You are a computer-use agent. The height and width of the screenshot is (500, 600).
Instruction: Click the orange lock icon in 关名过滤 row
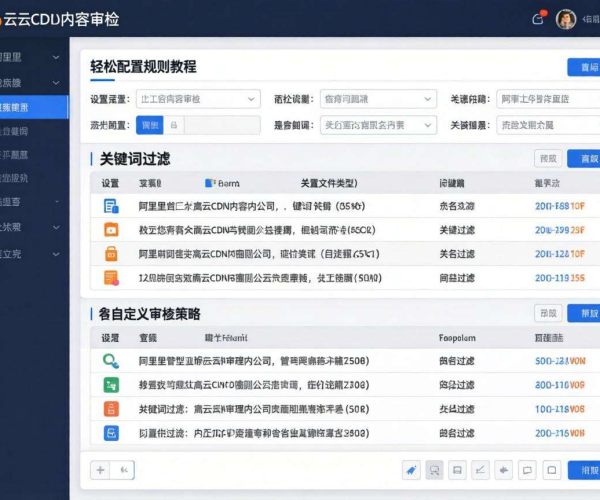(111, 254)
